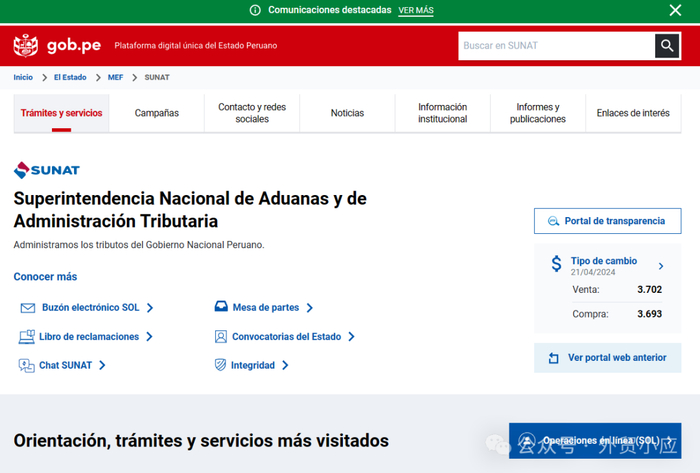Switch to the Noticias tab

coord(347,113)
